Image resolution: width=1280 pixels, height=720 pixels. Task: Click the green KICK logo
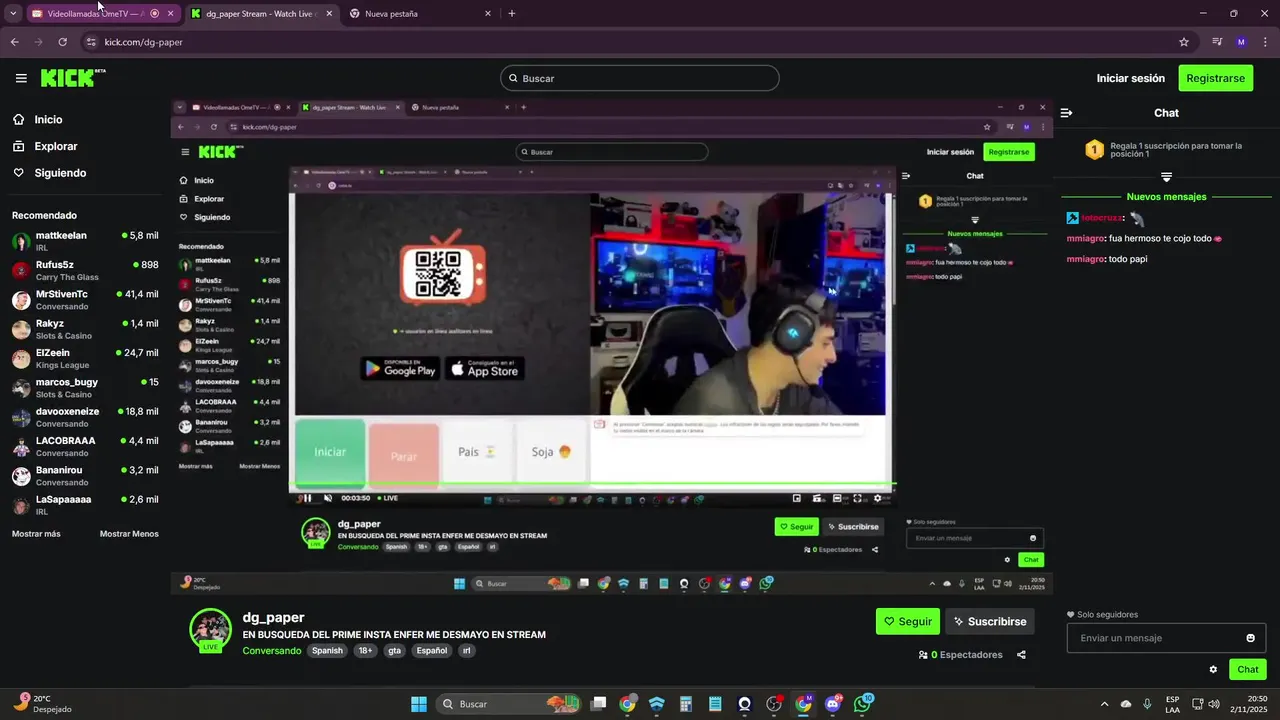pyautogui.click(x=72, y=78)
